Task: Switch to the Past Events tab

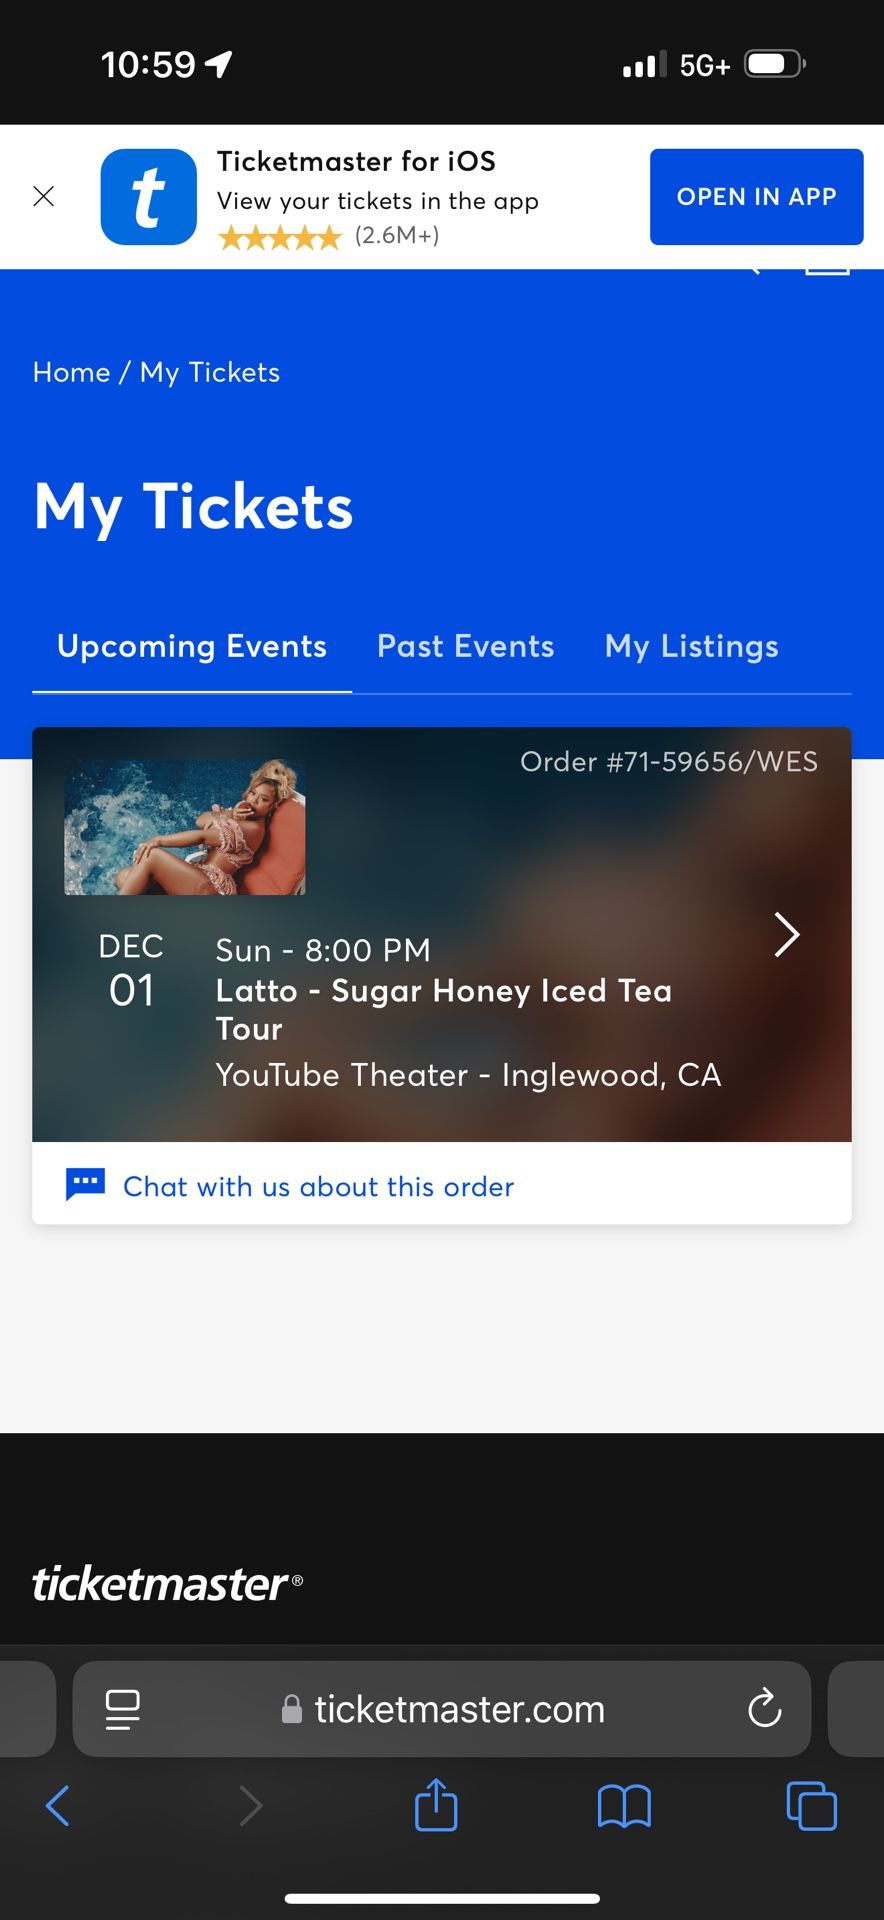Action: tap(465, 646)
